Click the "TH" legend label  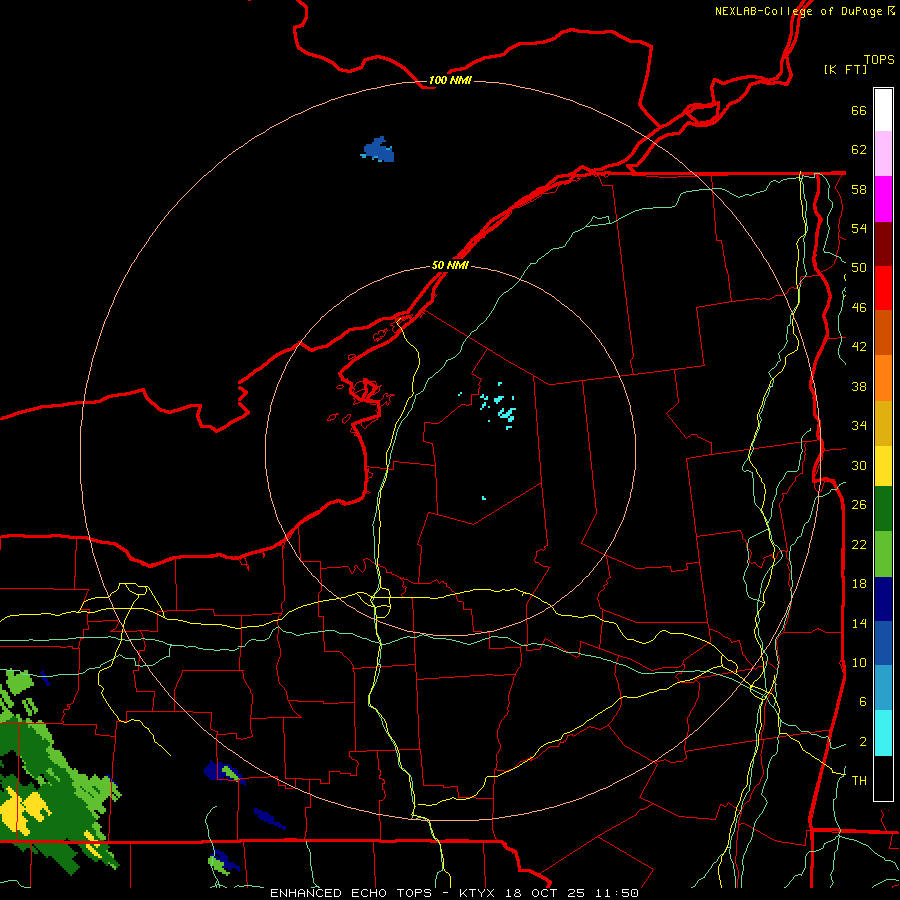click(859, 781)
